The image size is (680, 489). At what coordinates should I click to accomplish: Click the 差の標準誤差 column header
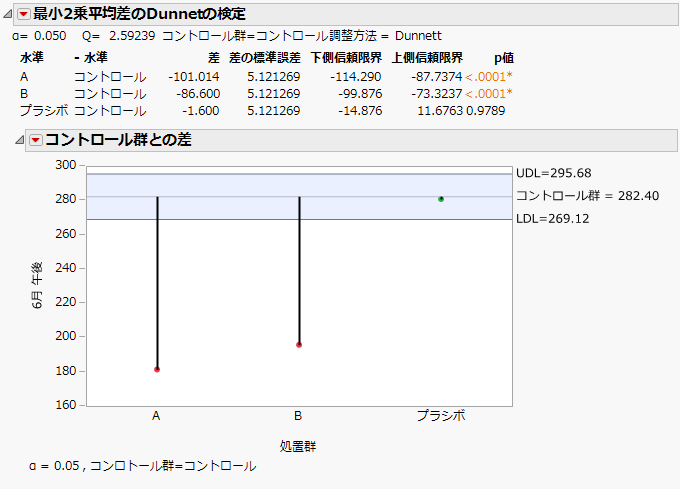(265, 58)
